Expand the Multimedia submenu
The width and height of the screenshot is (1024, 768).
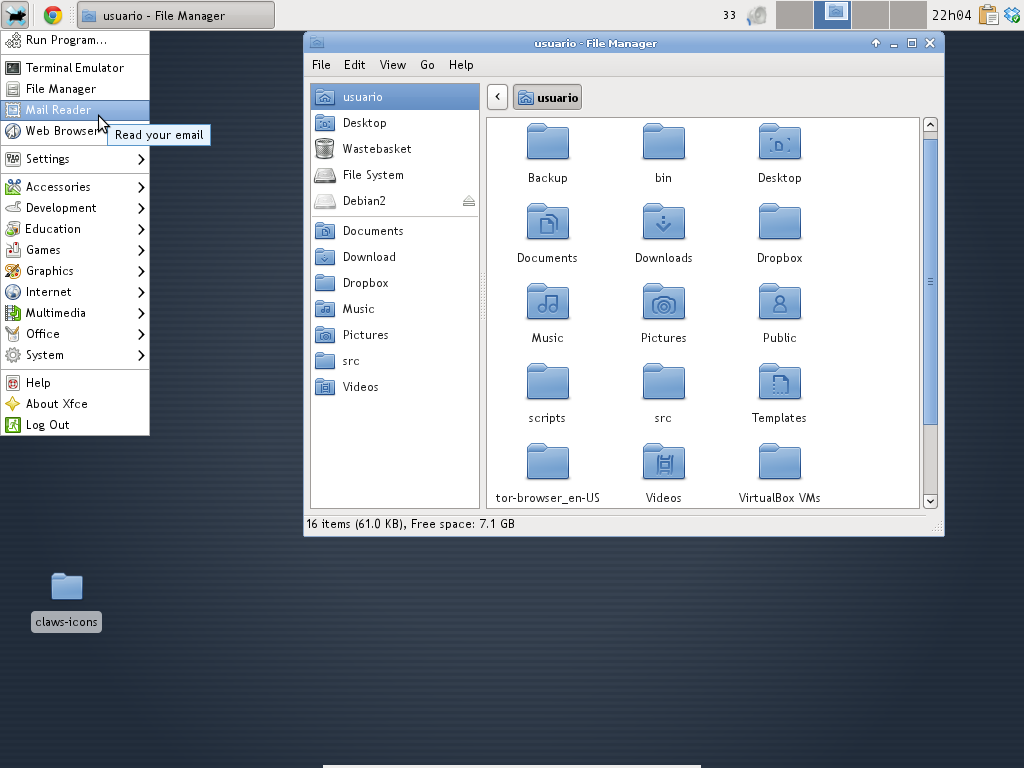click(75, 313)
